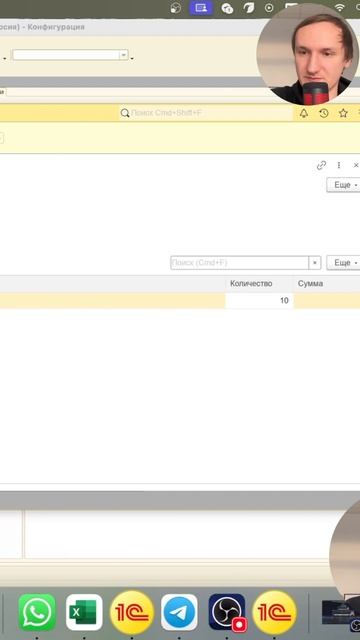Click the Сумма column header
This screenshot has width=360, height=640.
[327, 283]
